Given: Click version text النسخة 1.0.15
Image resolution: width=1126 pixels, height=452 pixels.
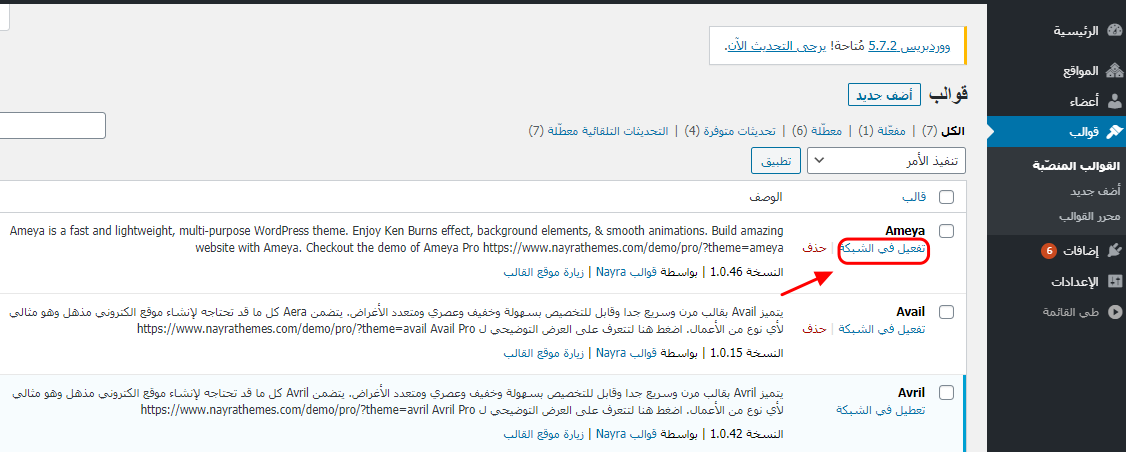Looking at the screenshot, I should (x=747, y=354).
